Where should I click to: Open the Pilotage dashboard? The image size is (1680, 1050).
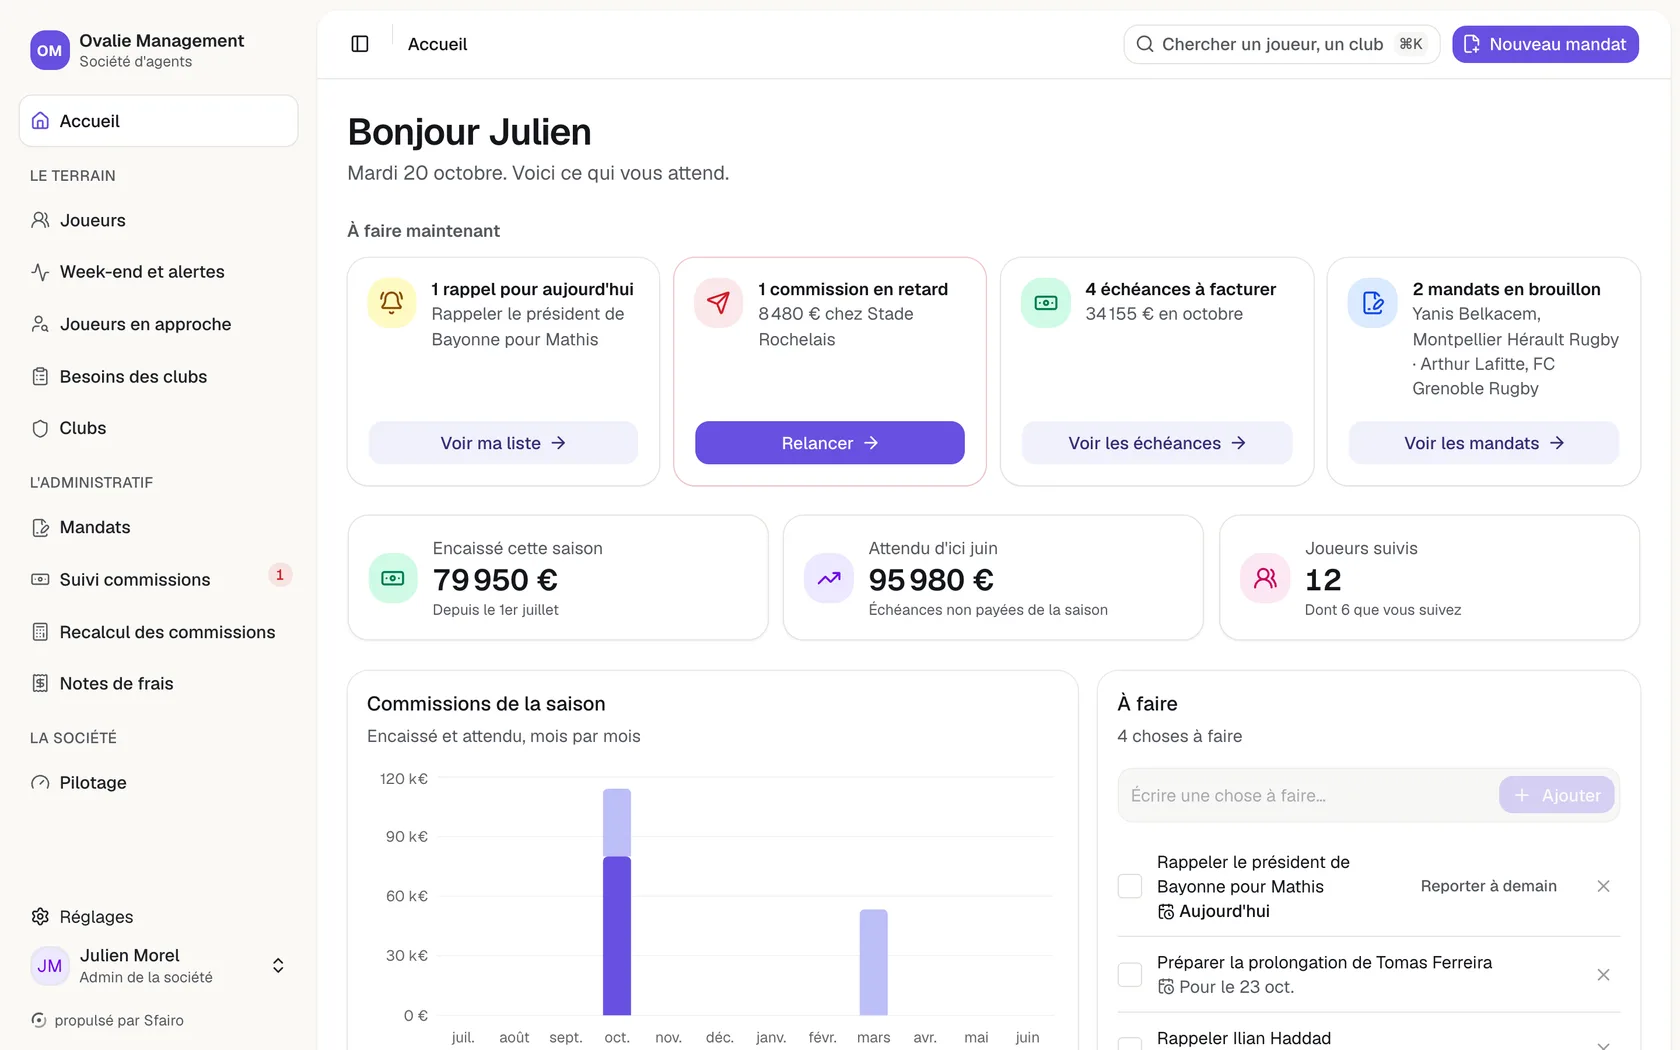tap(158, 783)
